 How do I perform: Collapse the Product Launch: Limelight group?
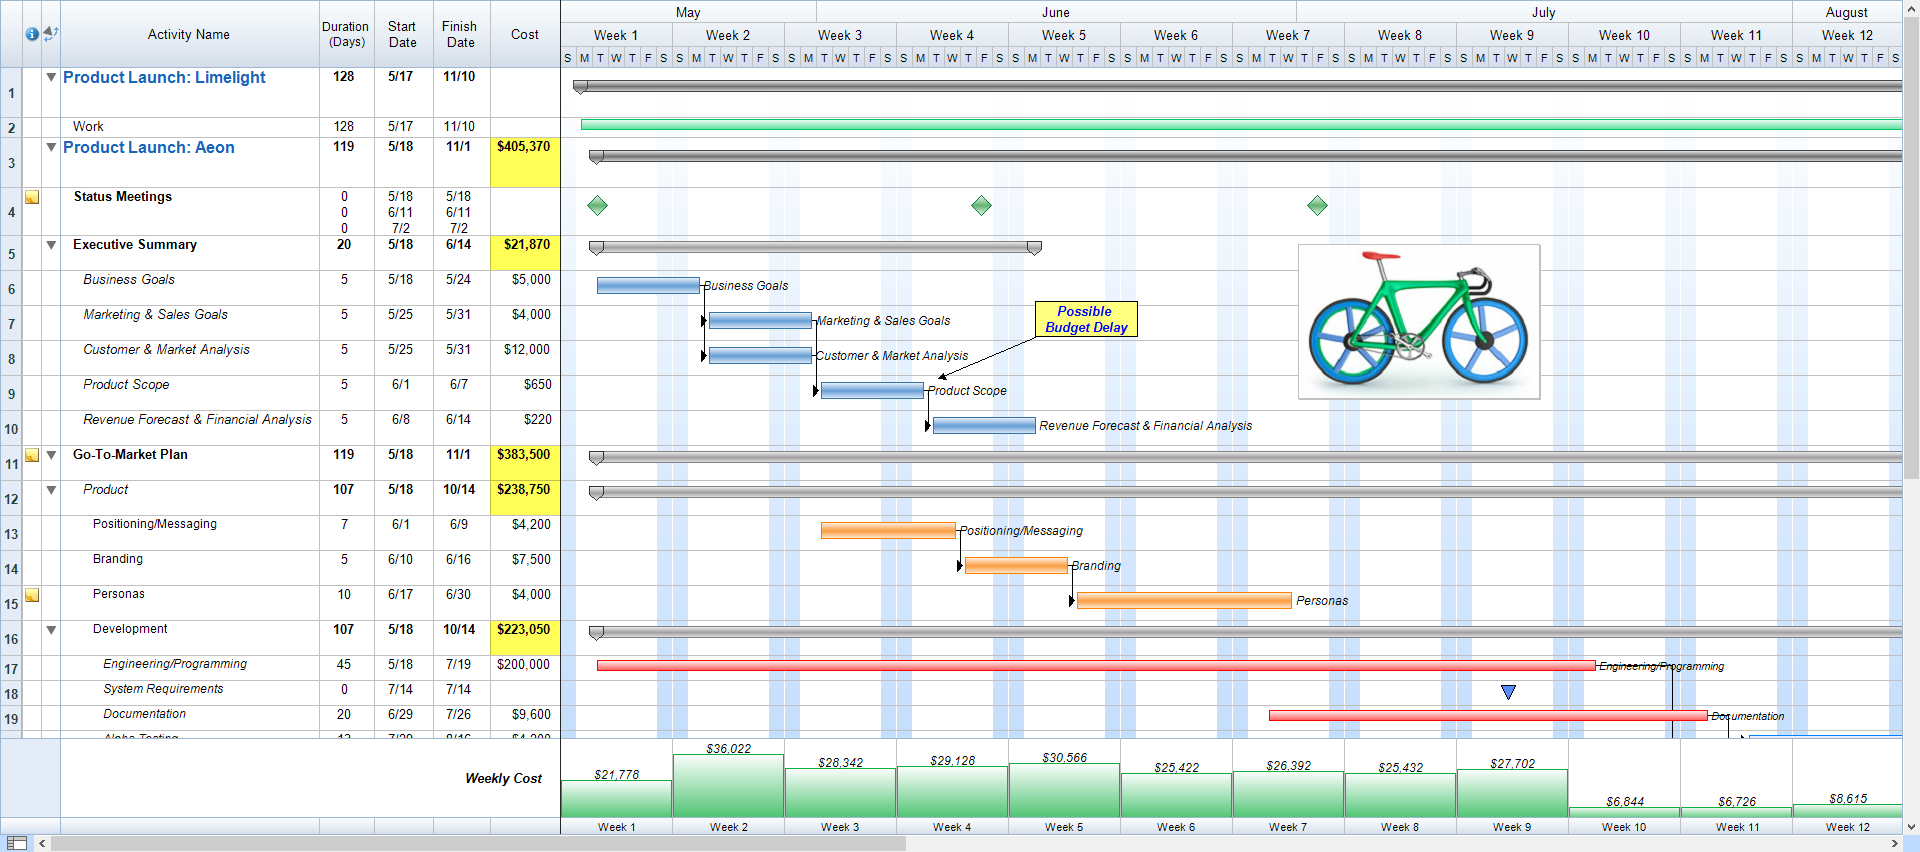pyautogui.click(x=51, y=78)
